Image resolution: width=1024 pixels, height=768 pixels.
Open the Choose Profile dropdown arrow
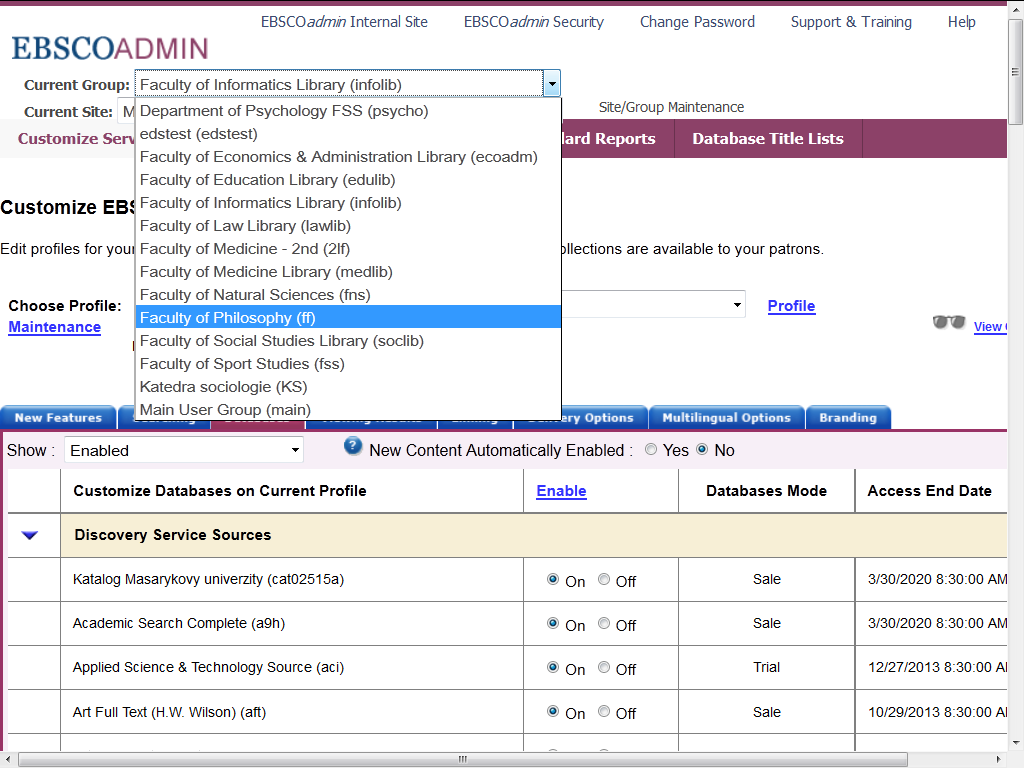[737, 305]
